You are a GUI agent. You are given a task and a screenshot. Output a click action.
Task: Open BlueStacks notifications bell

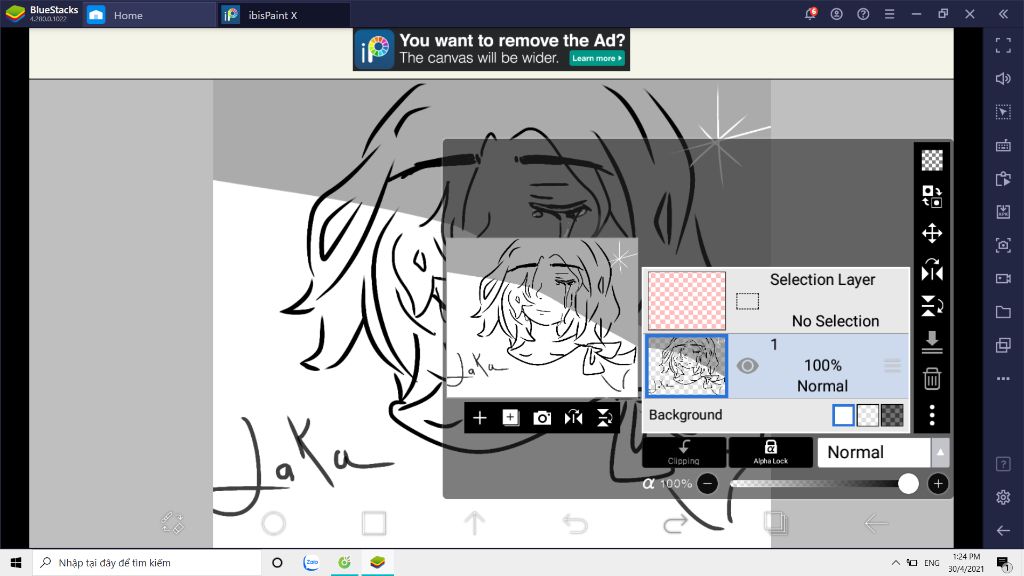[x=810, y=14]
